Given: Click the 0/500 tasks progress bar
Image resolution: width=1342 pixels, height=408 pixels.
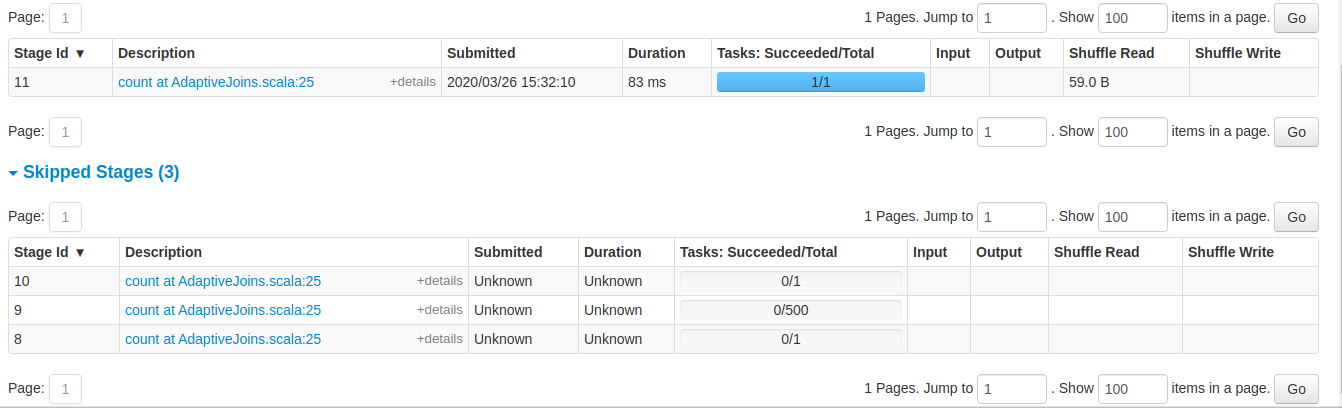Looking at the screenshot, I should [790, 310].
